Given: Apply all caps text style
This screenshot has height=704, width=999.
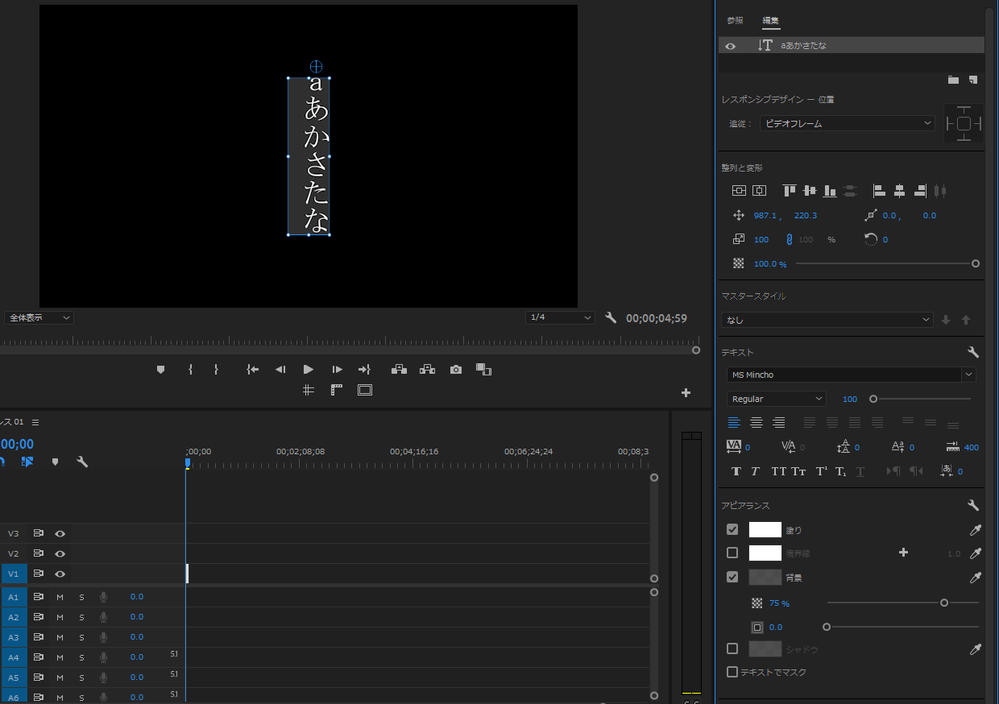Looking at the screenshot, I should pos(778,471).
